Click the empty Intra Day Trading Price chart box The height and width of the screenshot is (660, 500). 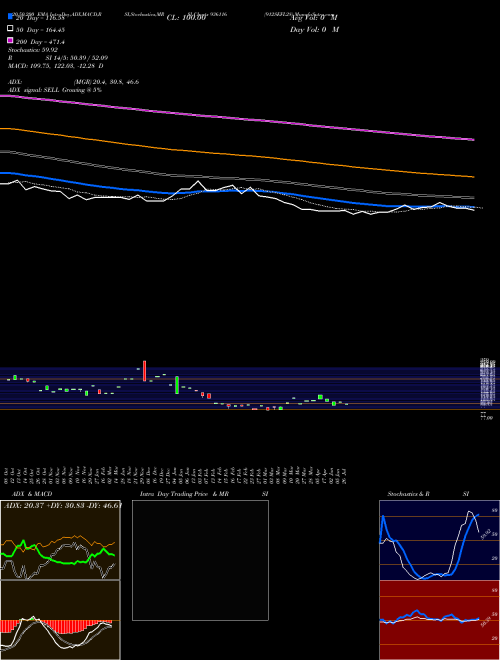coord(200,560)
